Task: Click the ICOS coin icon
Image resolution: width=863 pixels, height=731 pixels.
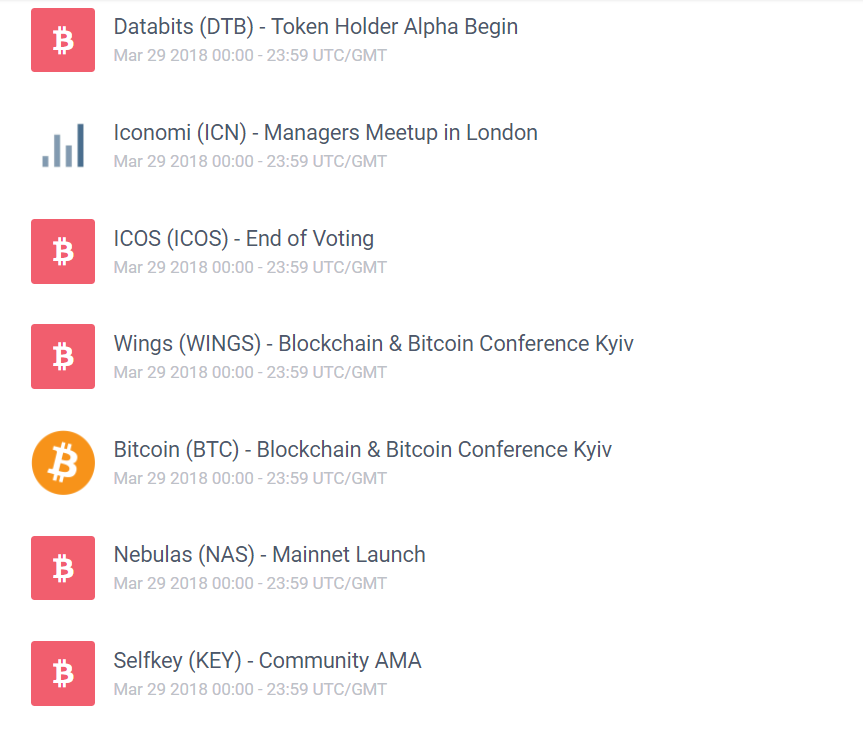Action: tap(63, 251)
